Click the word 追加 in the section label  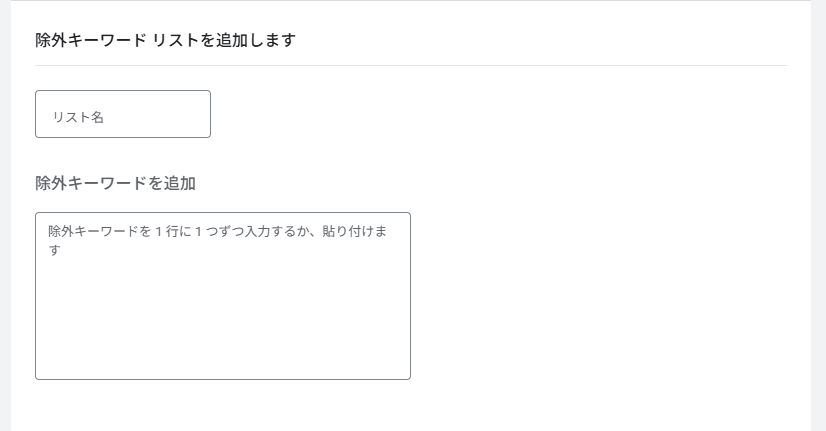[180, 183]
